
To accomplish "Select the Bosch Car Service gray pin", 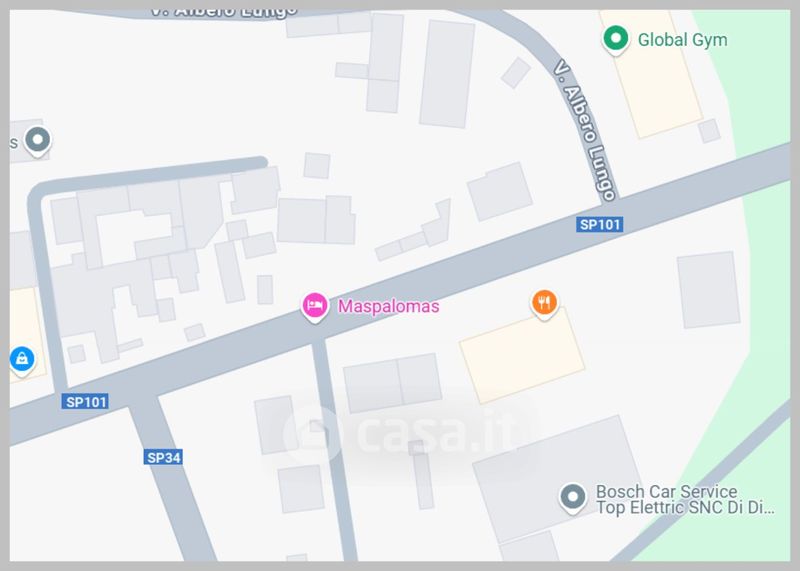I will (572, 499).
